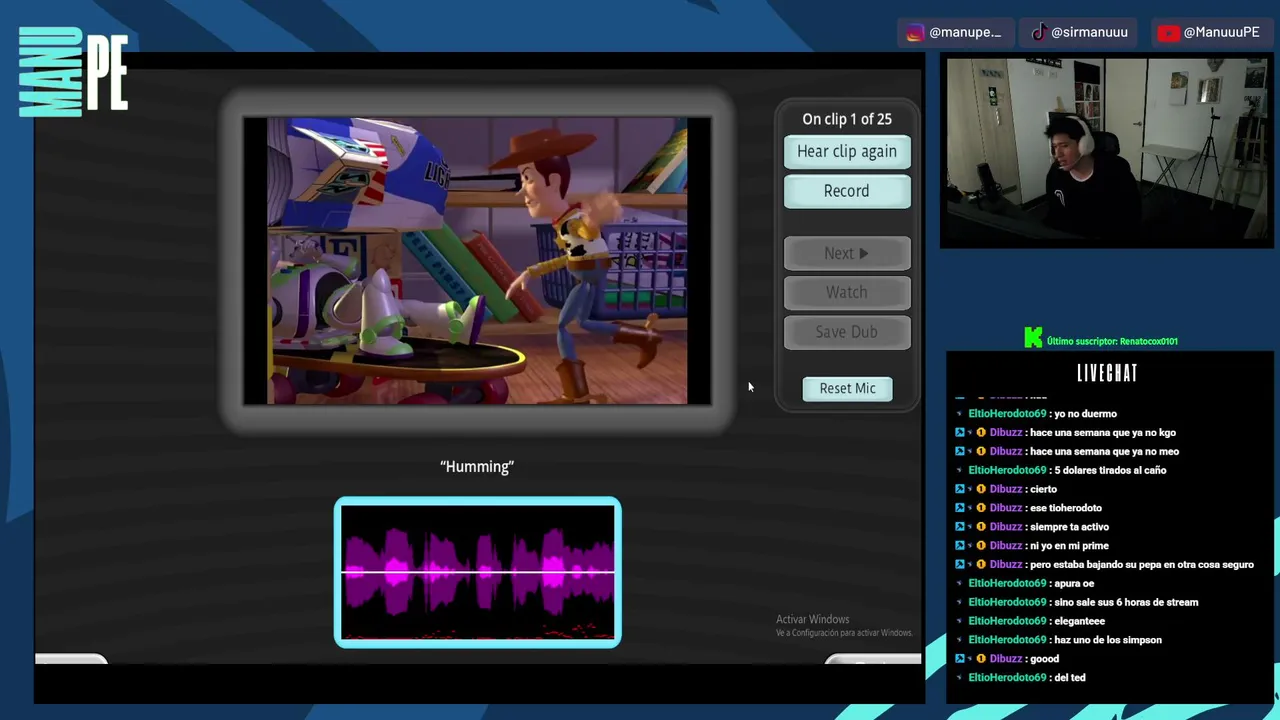
Task: Click the Save Dub button
Action: click(x=847, y=332)
